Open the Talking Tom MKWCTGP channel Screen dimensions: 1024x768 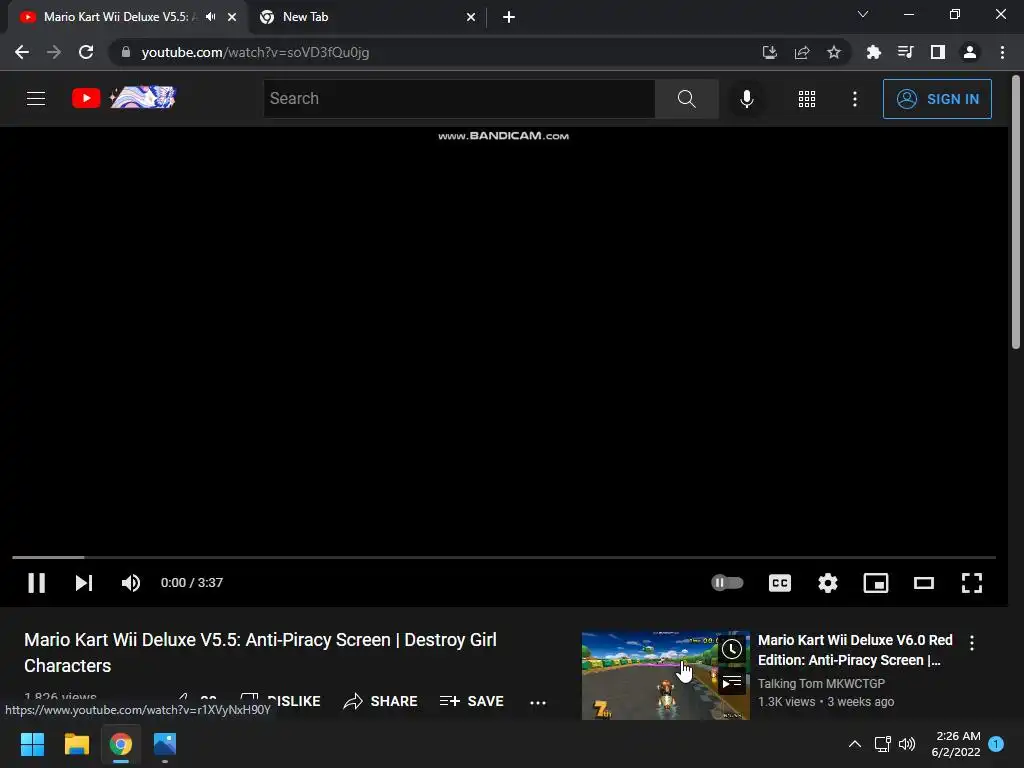tap(821, 683)
